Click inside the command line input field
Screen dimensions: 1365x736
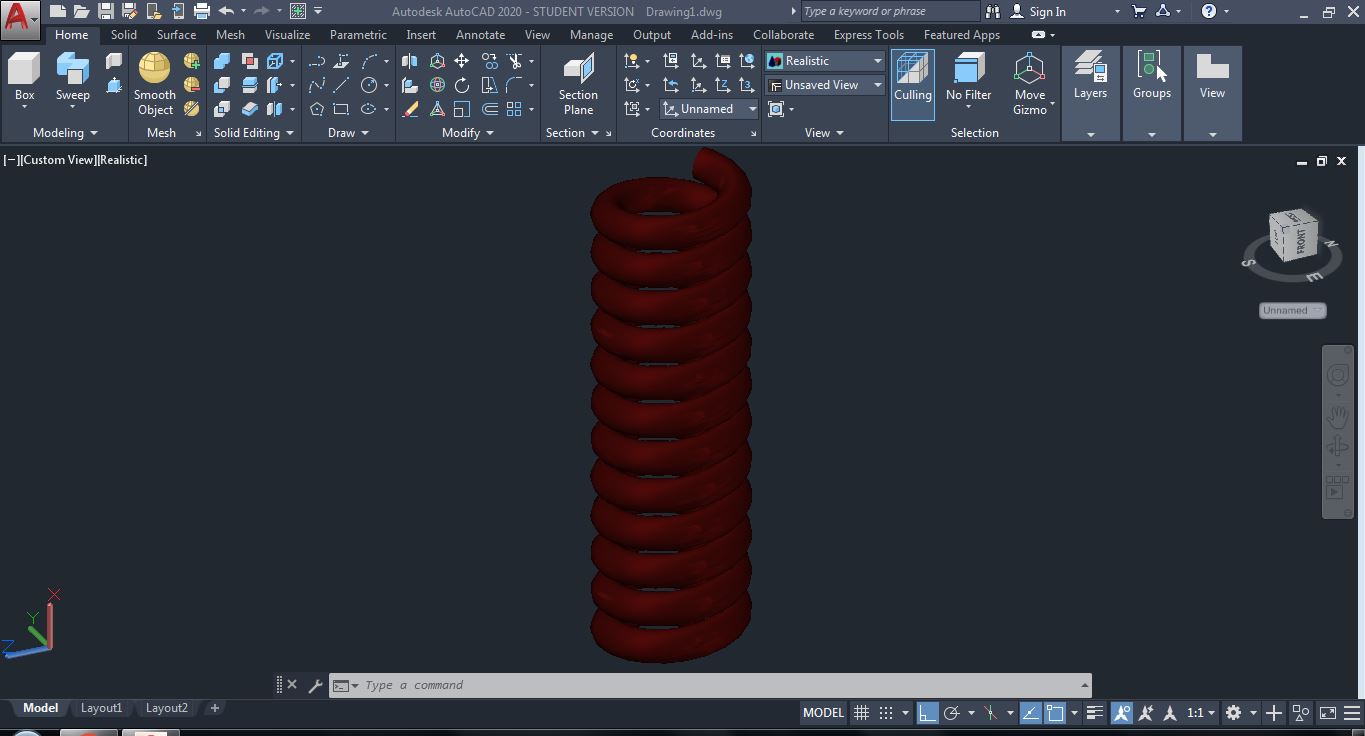click(600, 685)
